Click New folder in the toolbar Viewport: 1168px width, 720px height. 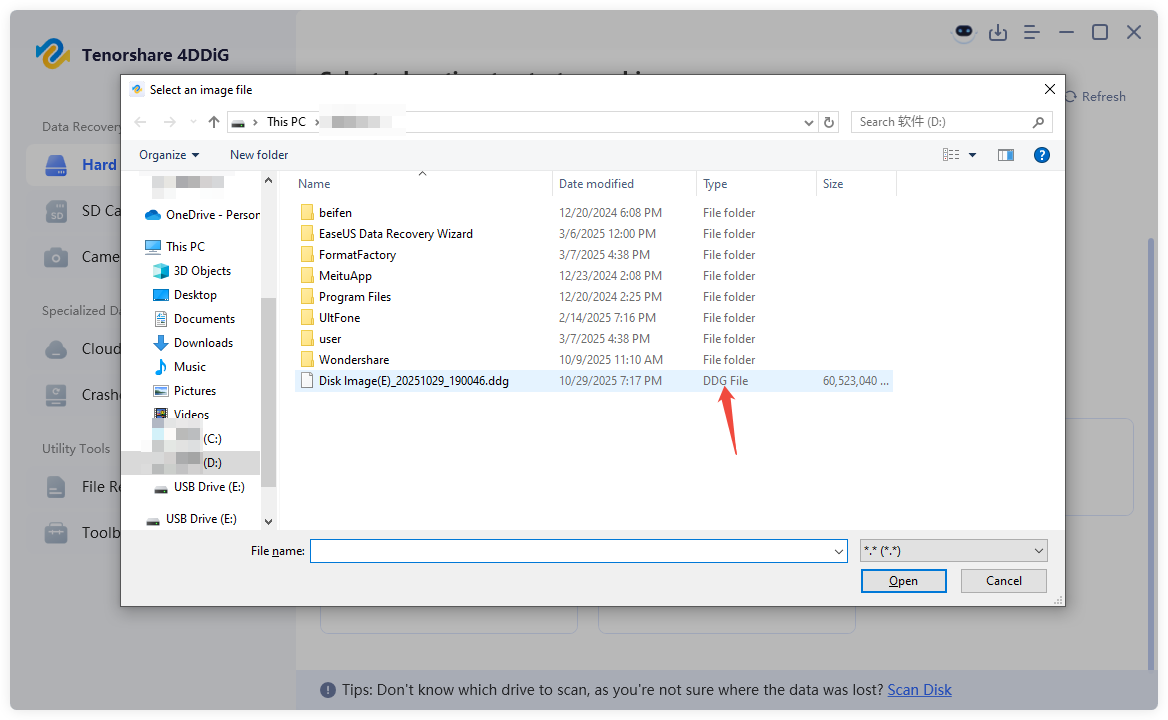point(258,155)
